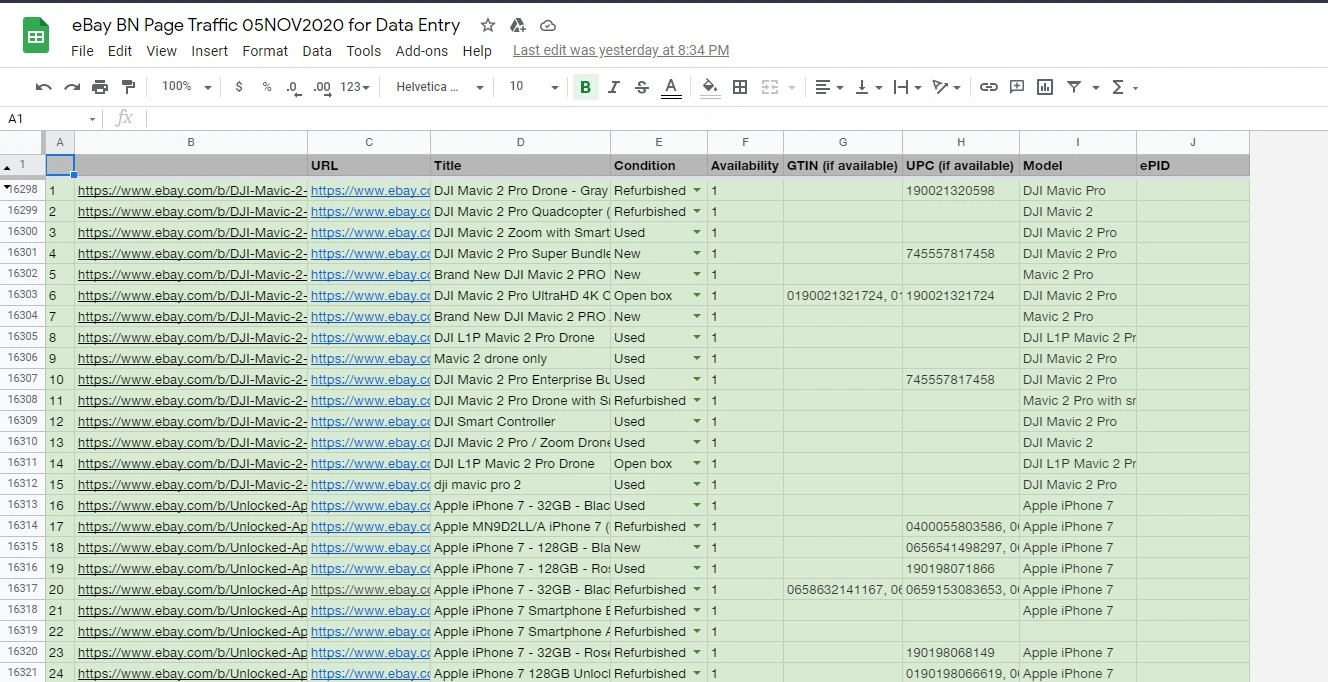The width and height of the screenshot is (1328, 682).
Task: Open the Name box dropdown arrow
Action: [x=92, y=119]
